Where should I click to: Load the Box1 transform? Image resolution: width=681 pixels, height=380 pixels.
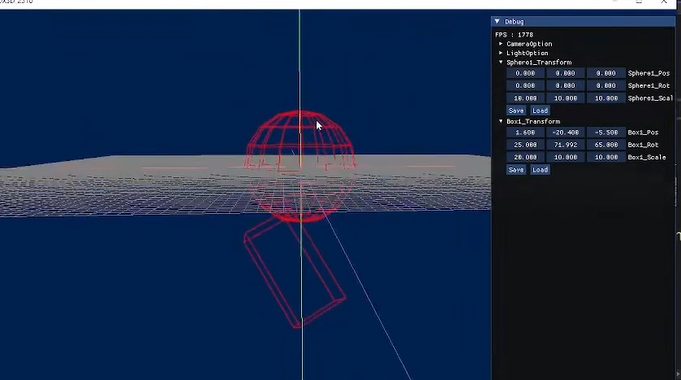[540, 170]
